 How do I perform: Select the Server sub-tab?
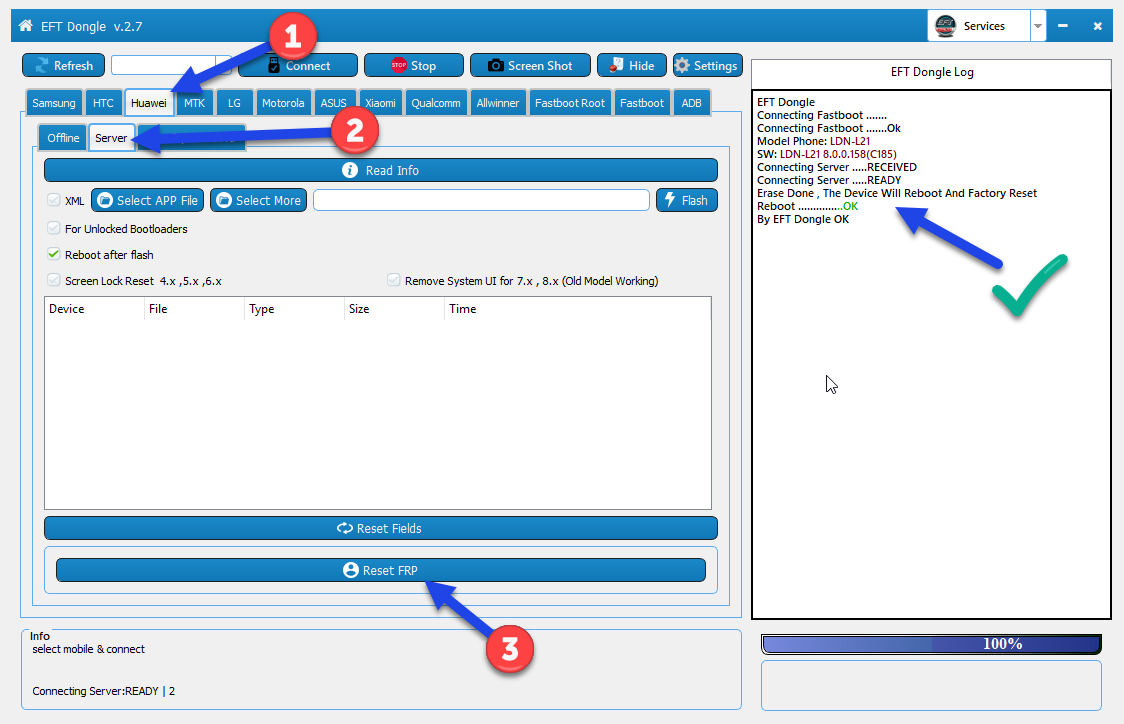111,138
